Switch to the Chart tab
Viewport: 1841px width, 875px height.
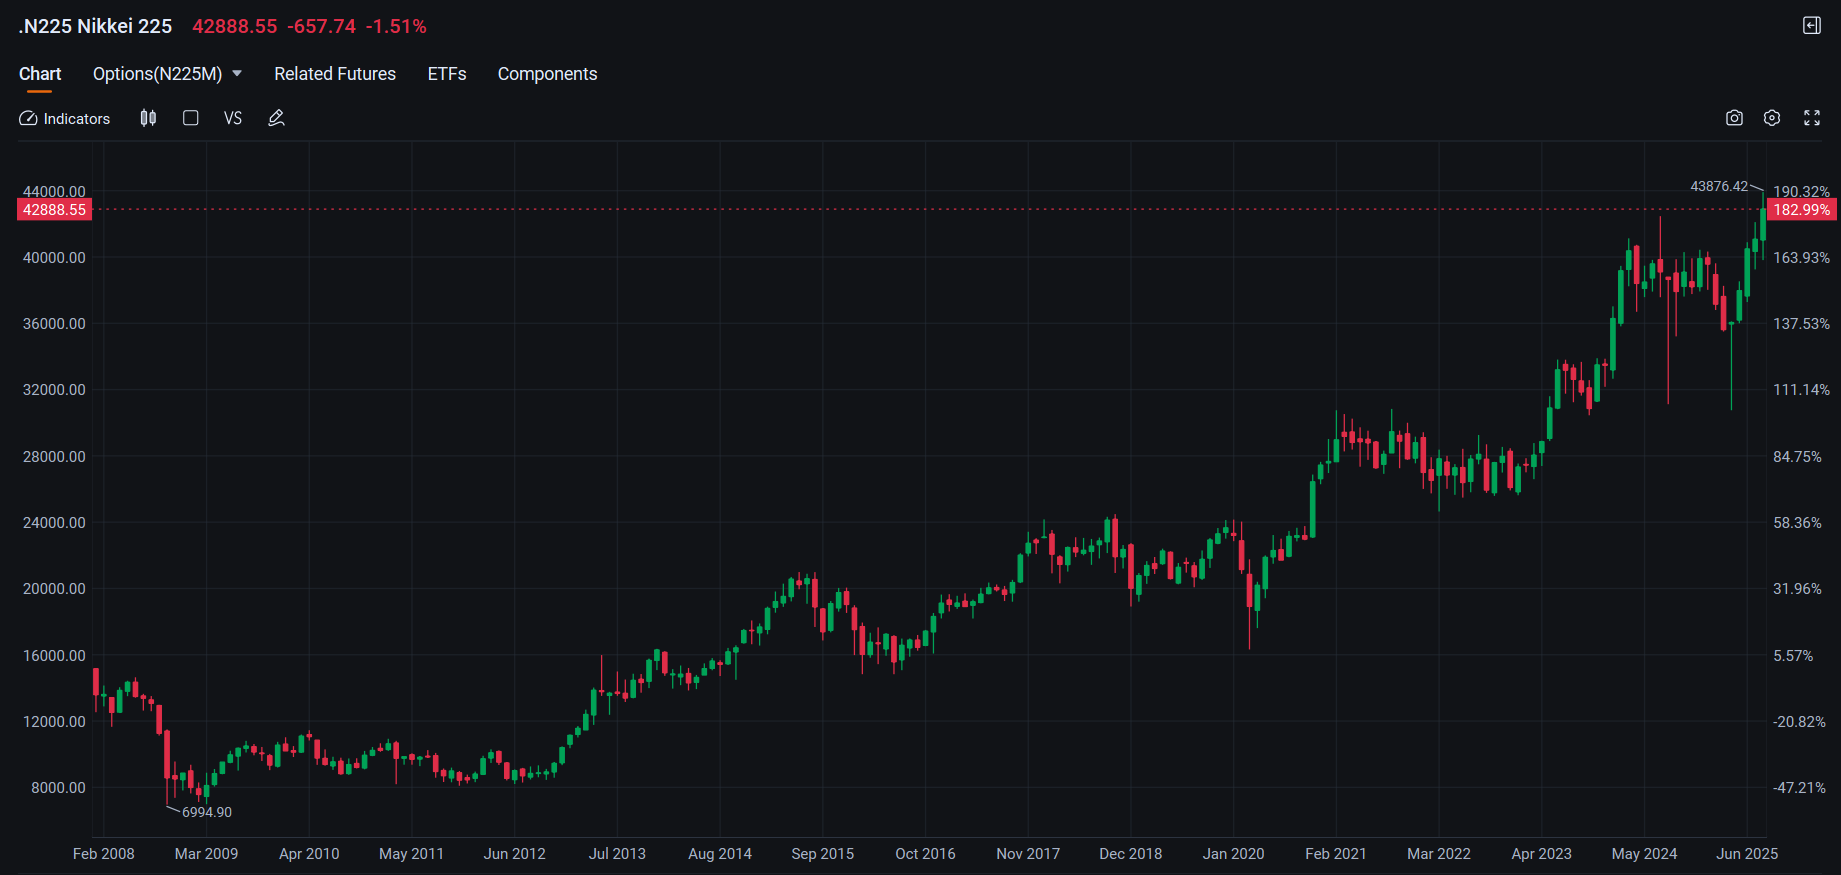tap(40, 74)
